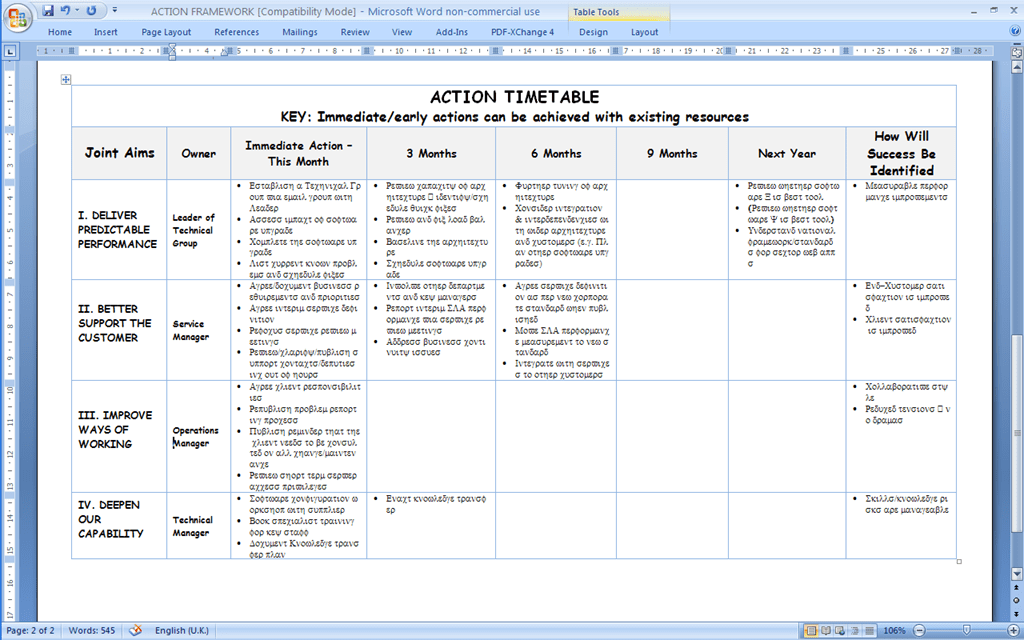This screenshot has width=1024, height=640.
Task: Click Page: 2 of 2 status indicator
Action: (x=31, y=630)
